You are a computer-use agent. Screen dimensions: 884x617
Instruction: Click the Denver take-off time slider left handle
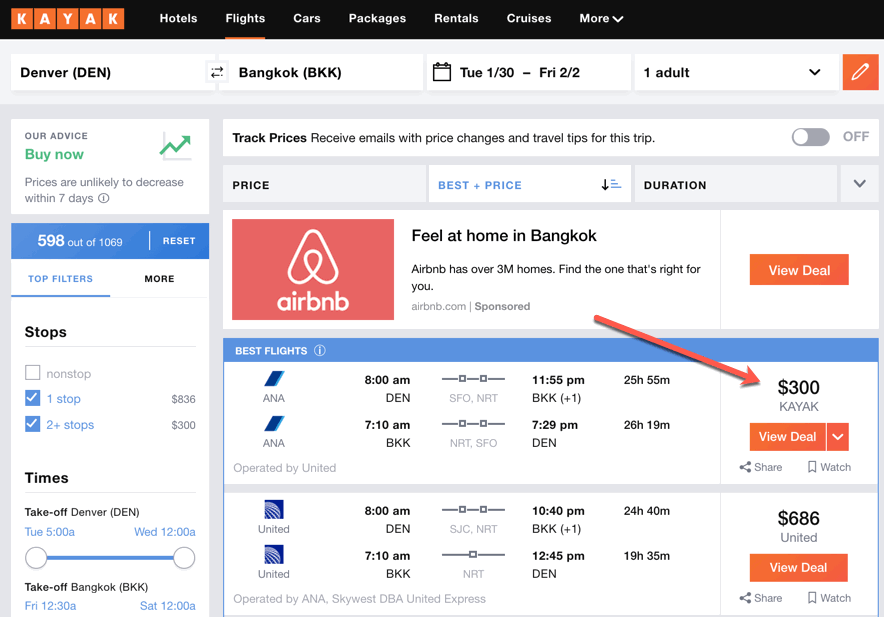[36, 557]
